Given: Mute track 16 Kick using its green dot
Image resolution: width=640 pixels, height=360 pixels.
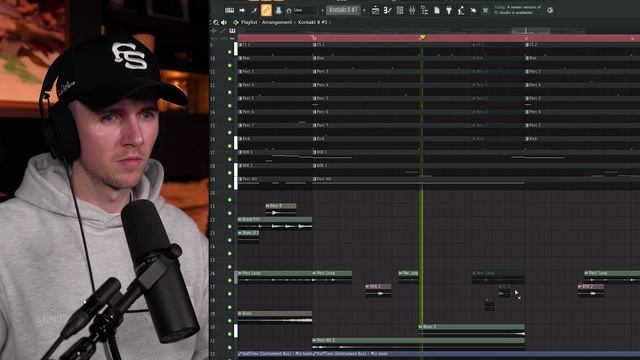Looking at the screenshot, I should pos(230,146).
